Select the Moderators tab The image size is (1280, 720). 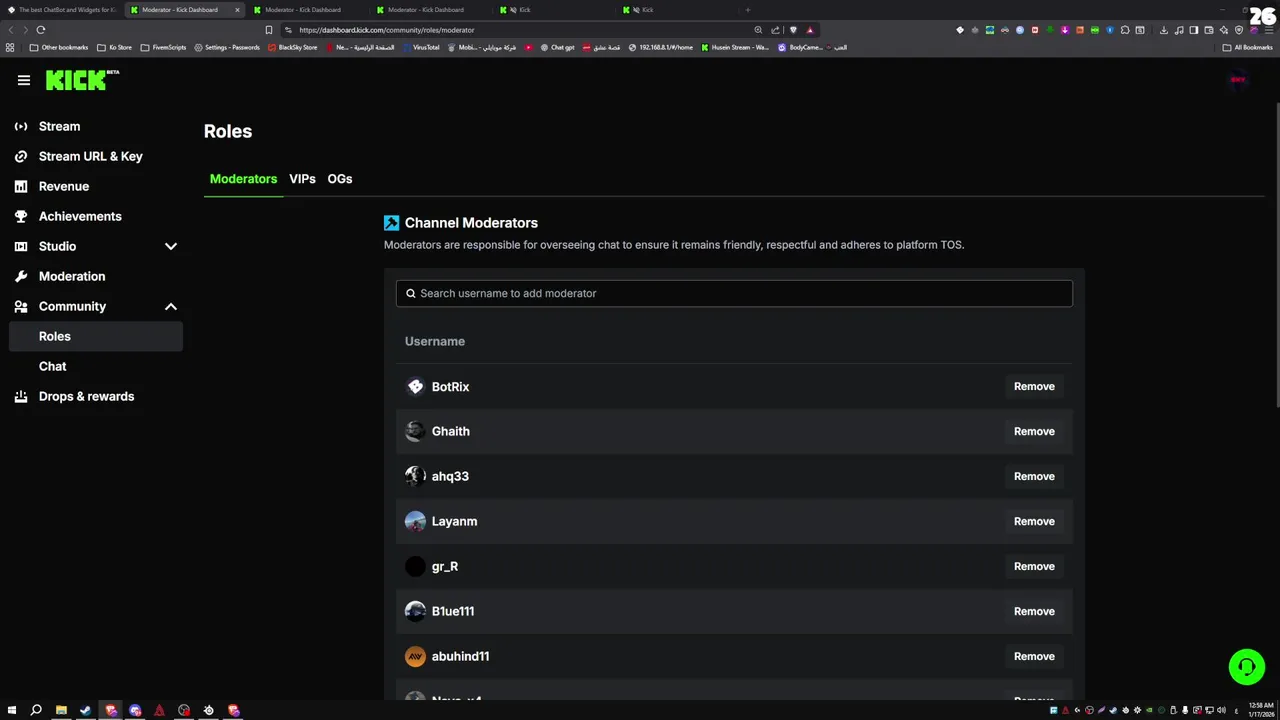click(x=243, y=179)
